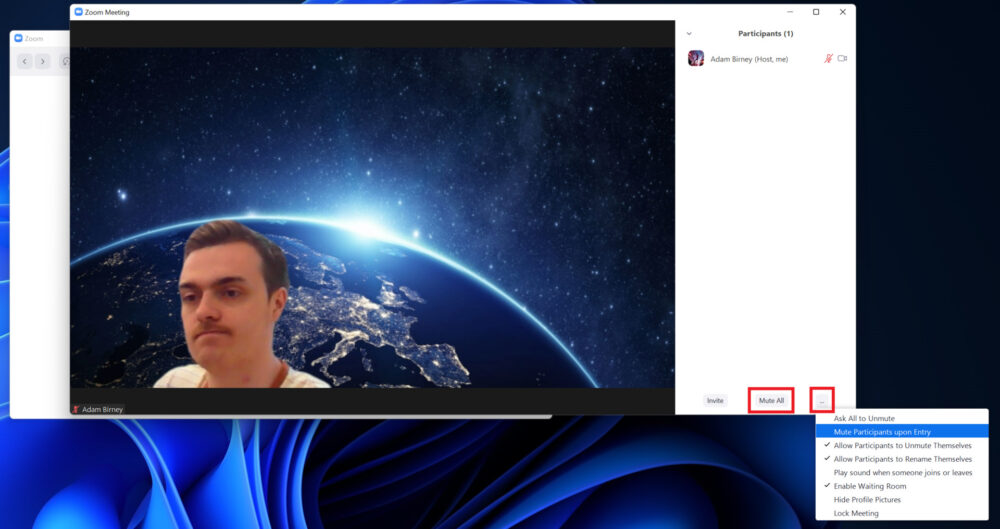Click the Zoom Meeting window title text
This screenshot has width=1000, height=529.
point(107,12)
